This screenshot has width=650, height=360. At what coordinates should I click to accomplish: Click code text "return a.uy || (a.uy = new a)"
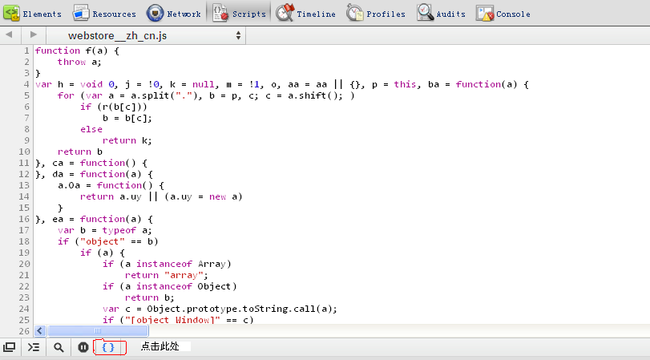161,197
